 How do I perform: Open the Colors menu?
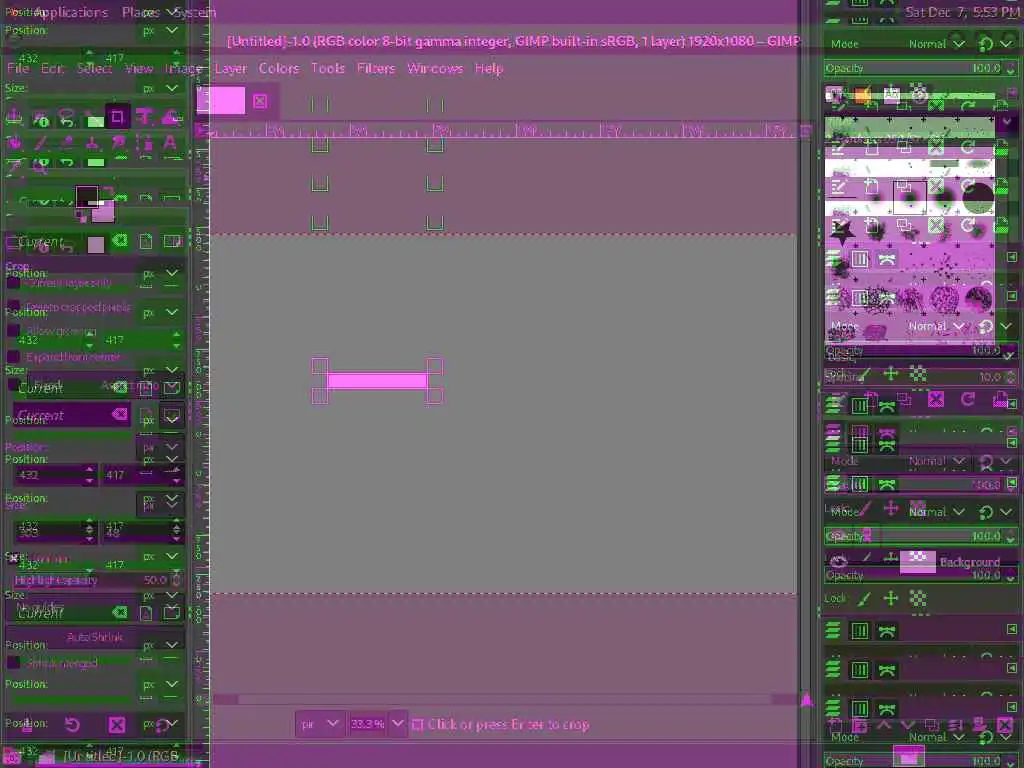[279, 68]
